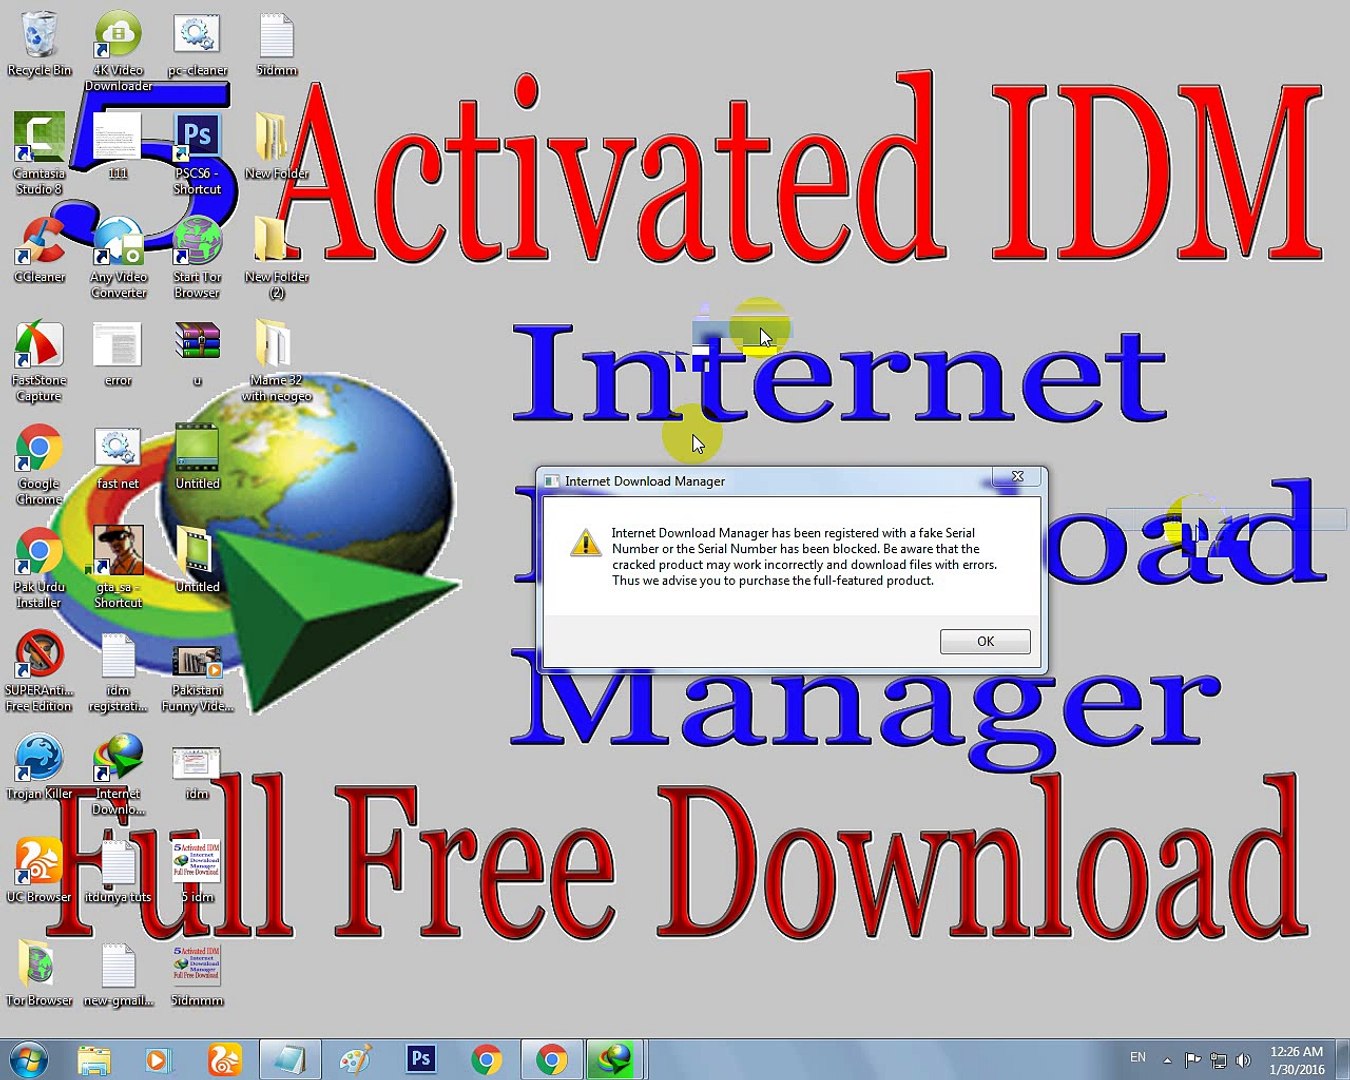Image resolution: width=1350 pixels, height=1080 pixels.
Task: Select the Camtasia Studio 8 shortcut
Action: click(39, 153)
